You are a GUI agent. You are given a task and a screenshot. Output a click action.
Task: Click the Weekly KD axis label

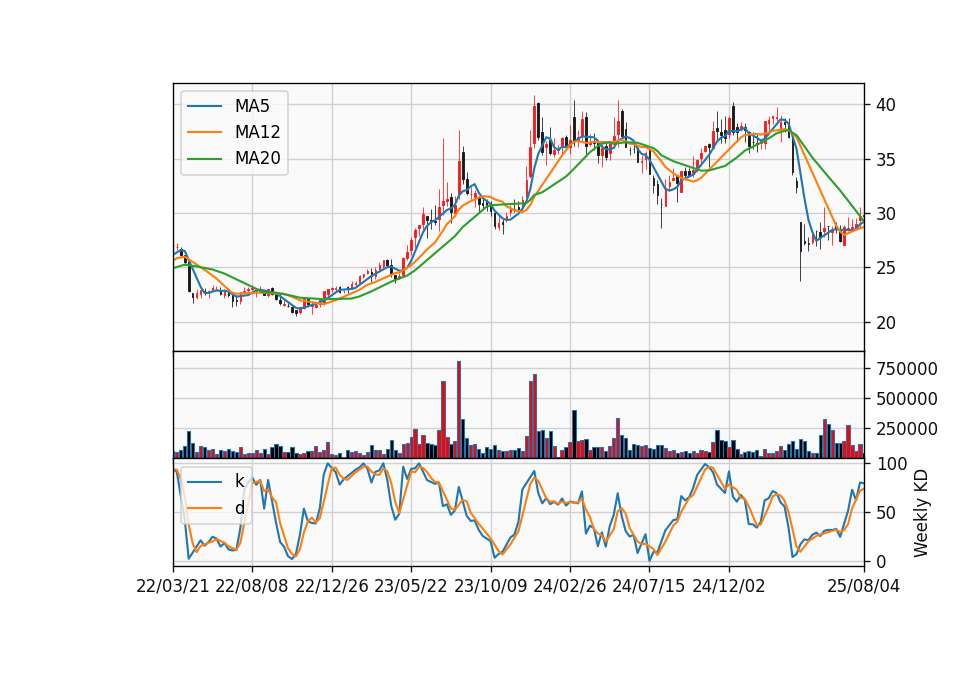(920, 514)
